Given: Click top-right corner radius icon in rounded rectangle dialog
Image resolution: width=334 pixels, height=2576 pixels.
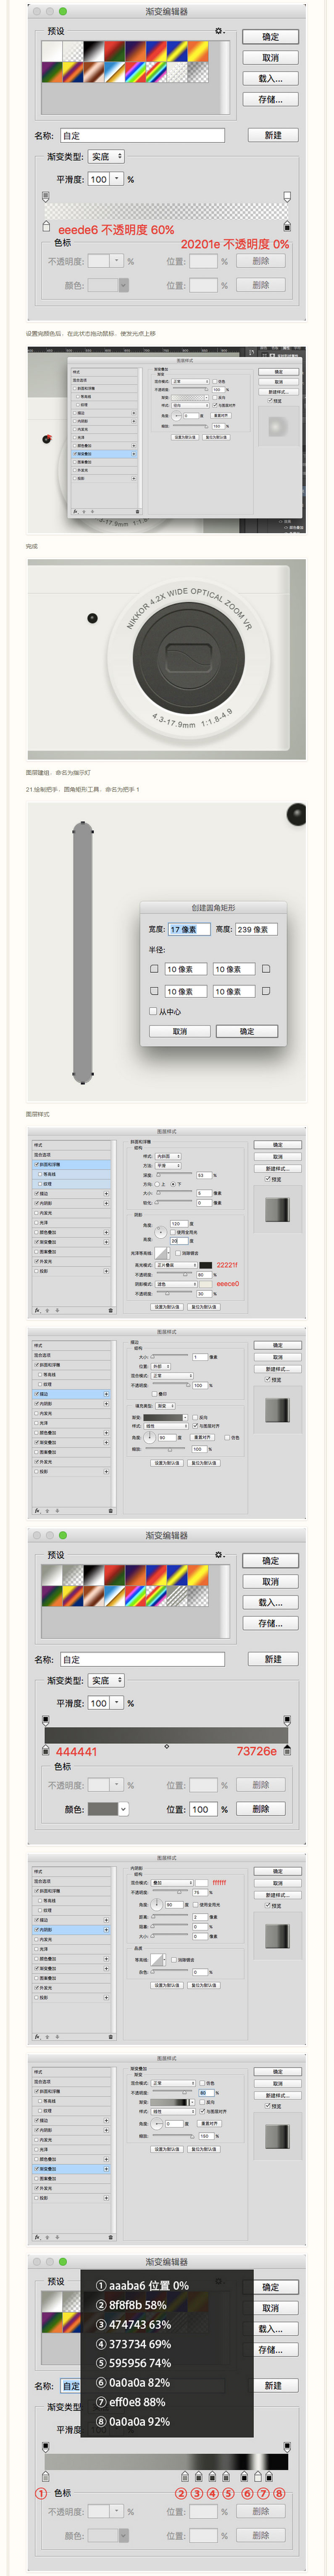Looking at the screenshot, I should tap(266, 969).
